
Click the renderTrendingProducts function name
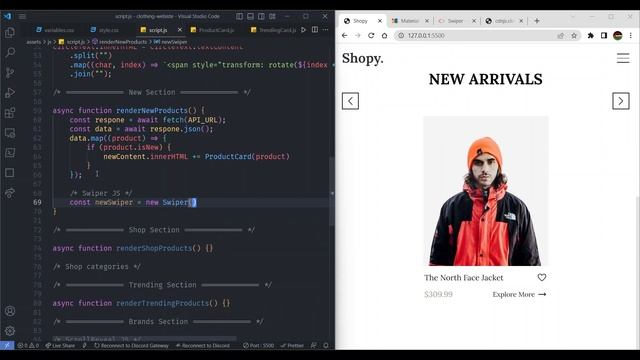point(162,303)
